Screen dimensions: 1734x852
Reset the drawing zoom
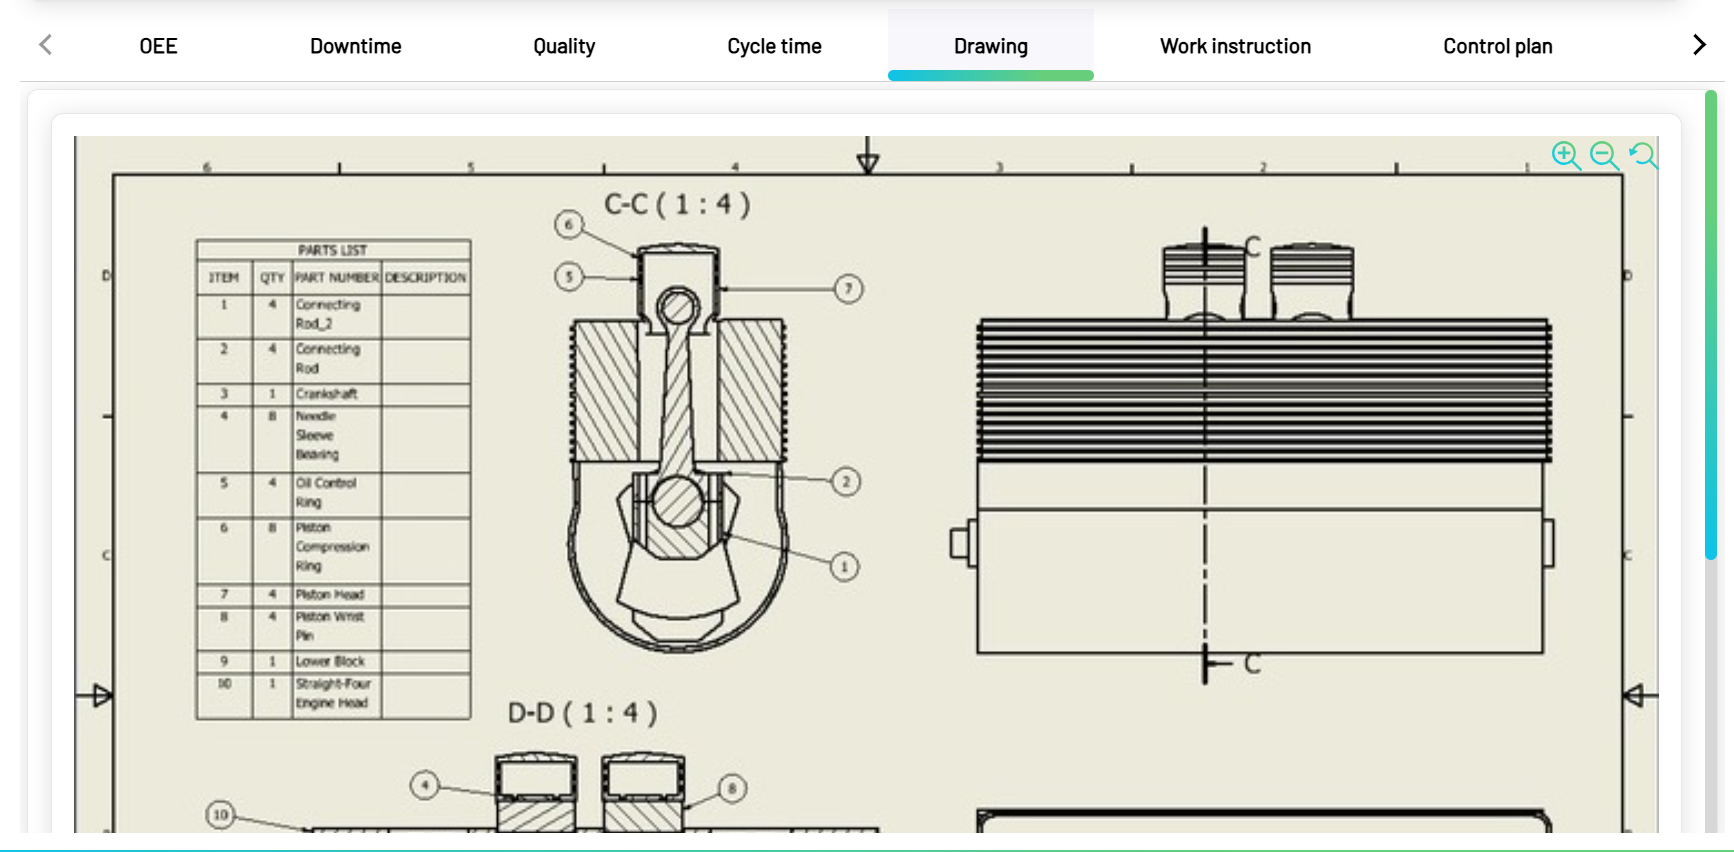[x=1643, y=155]
